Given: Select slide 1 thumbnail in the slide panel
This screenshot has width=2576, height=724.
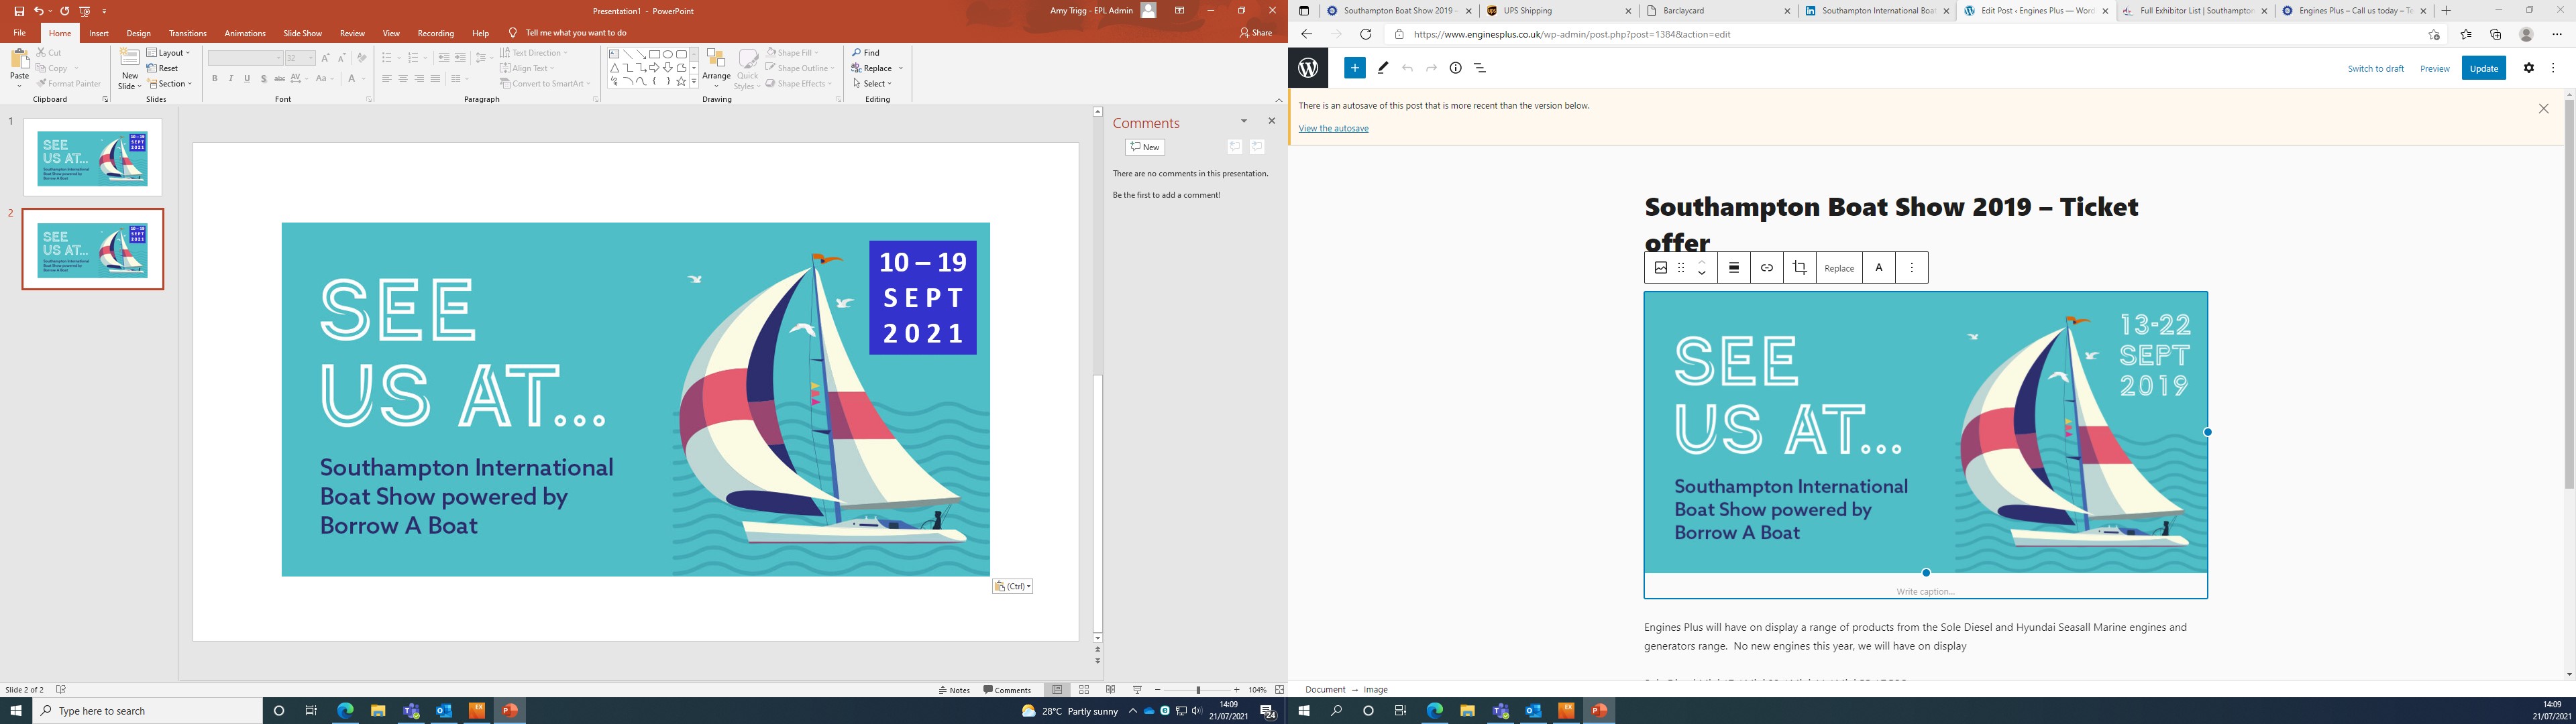Looking at the screenshot, I should [93, 157].
